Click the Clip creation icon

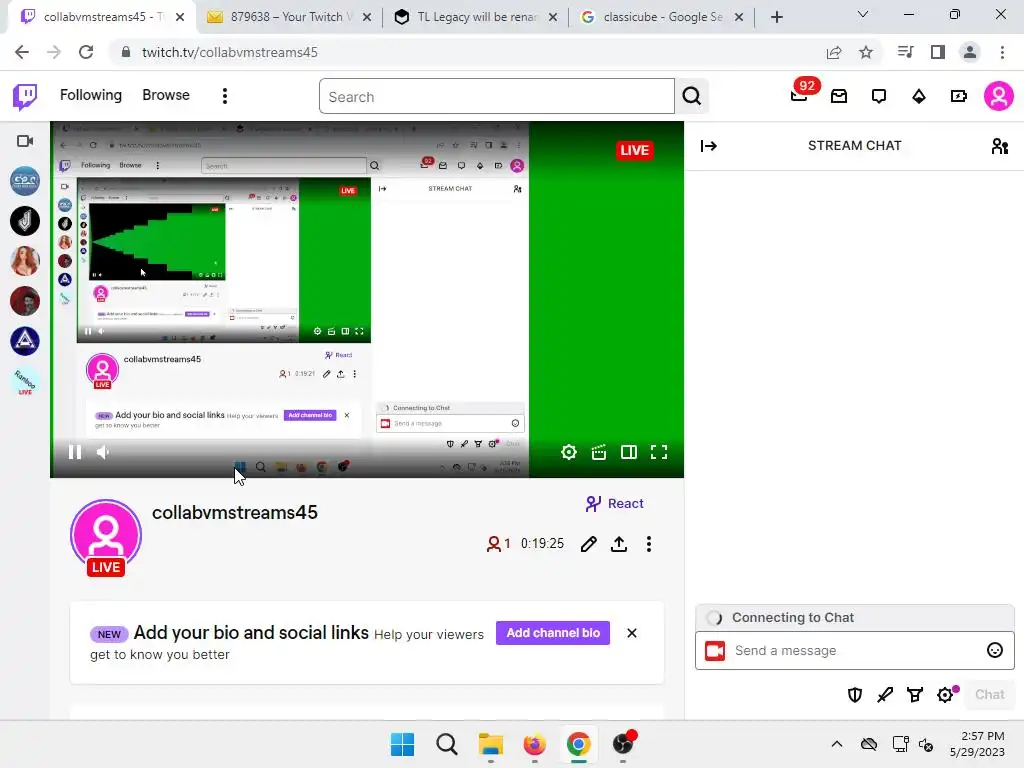point(599,452)
